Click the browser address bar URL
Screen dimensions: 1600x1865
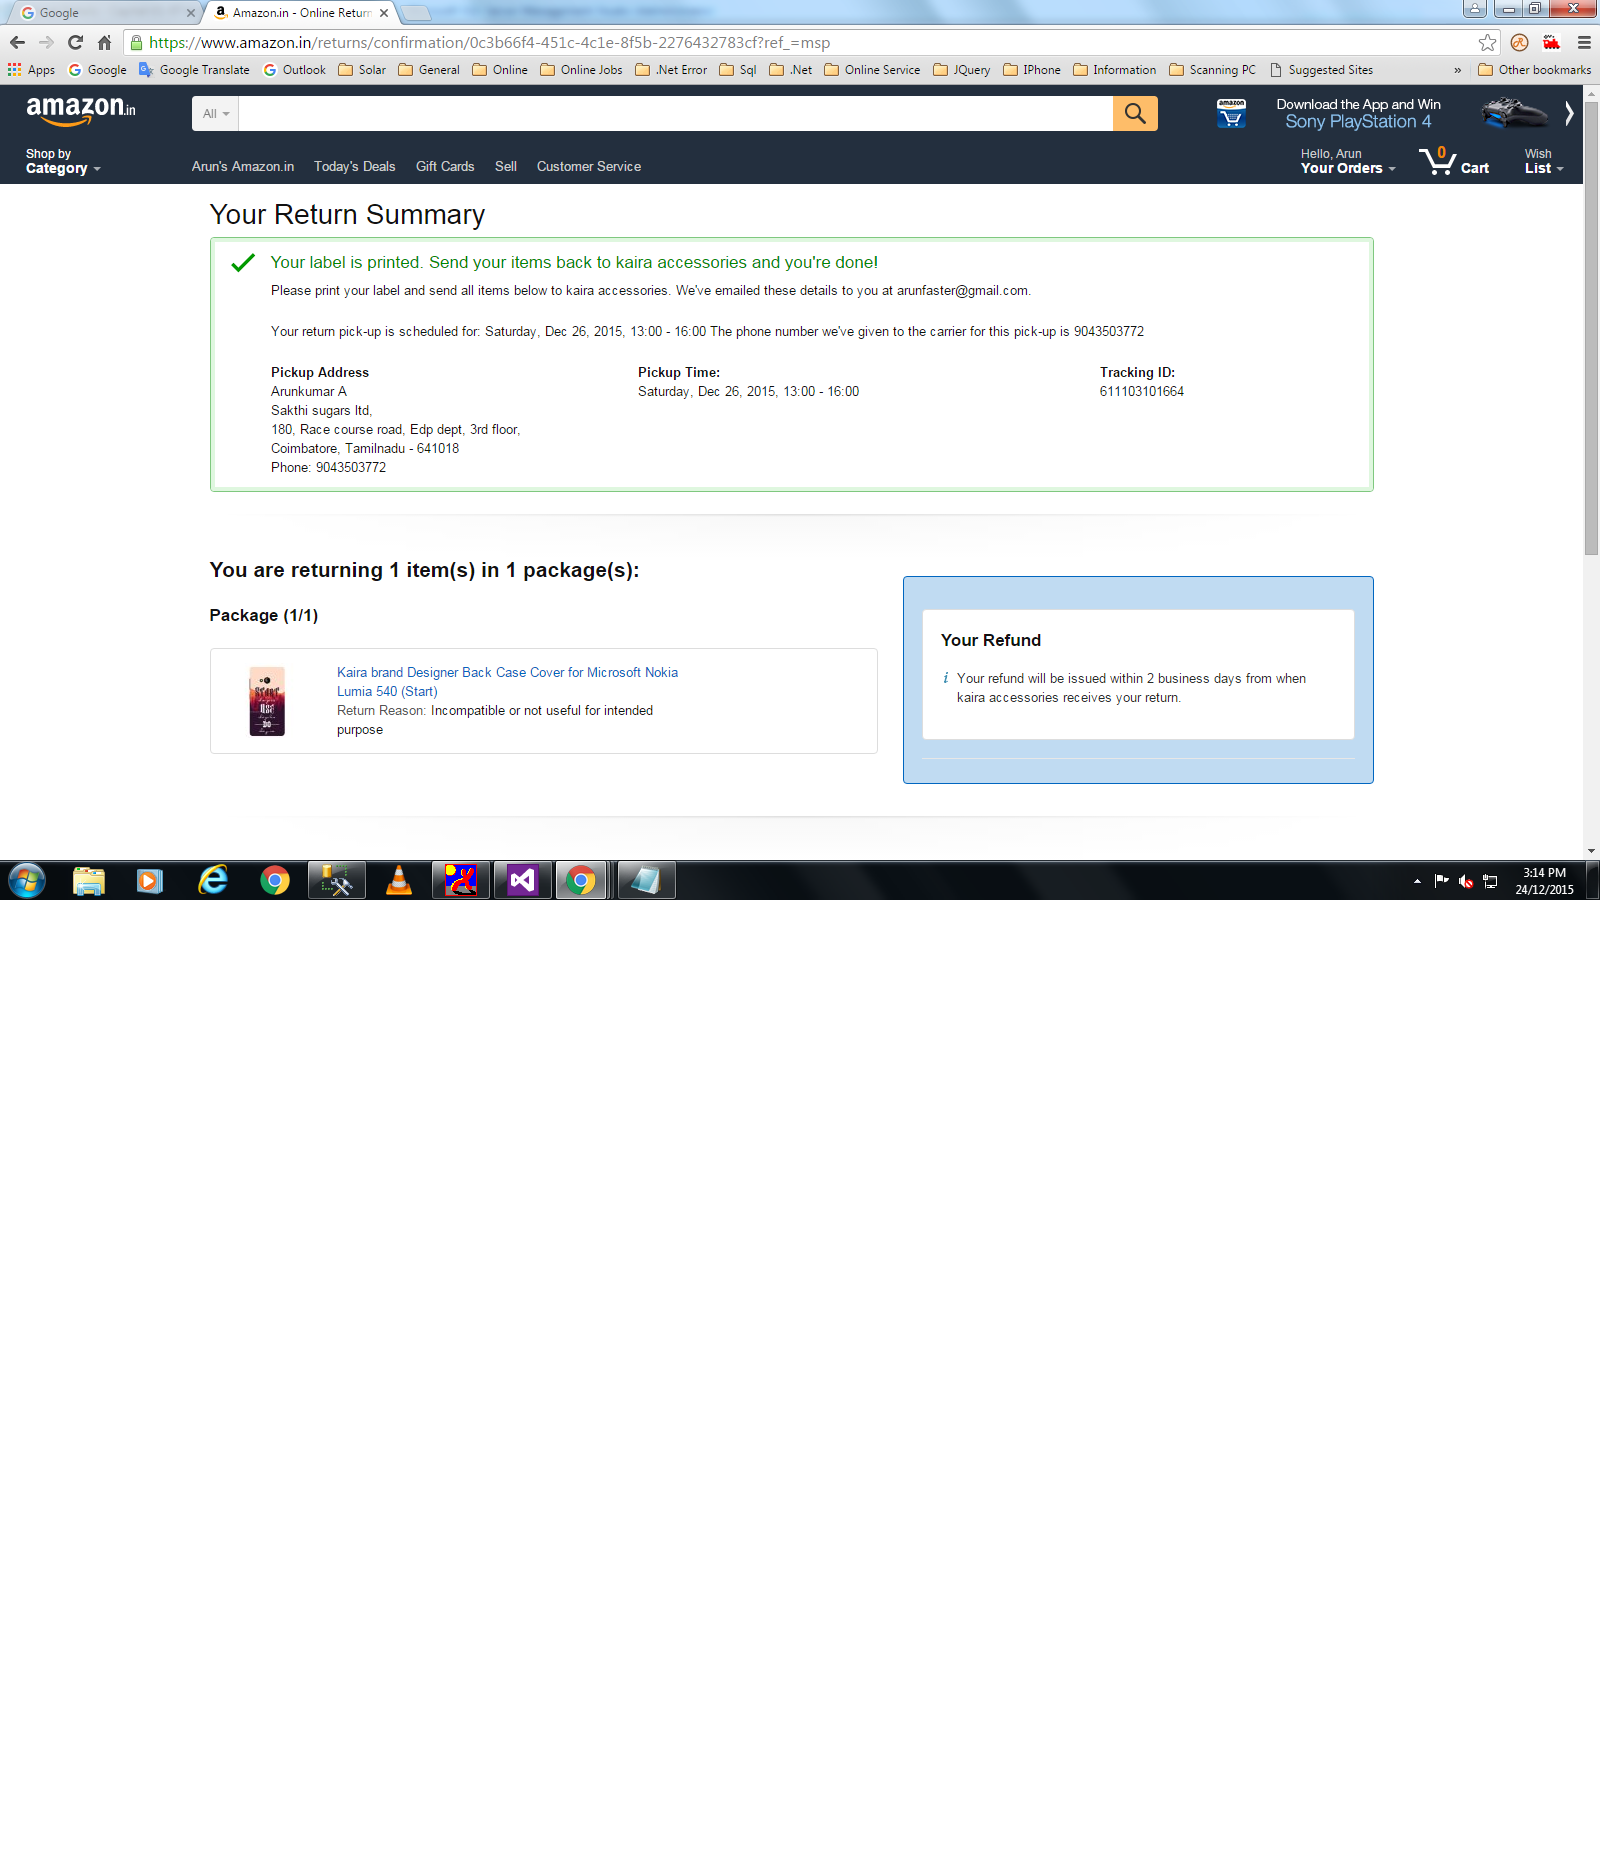tap(489, 43)
